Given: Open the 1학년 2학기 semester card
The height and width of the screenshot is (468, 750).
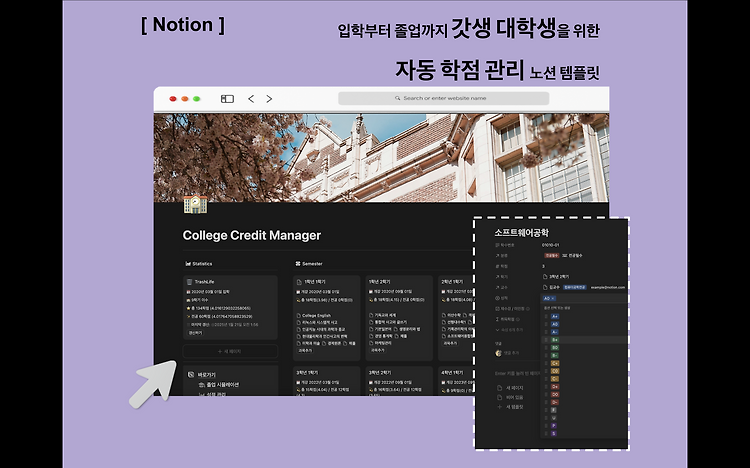Looking at the screenshot, I should (399, 318).
